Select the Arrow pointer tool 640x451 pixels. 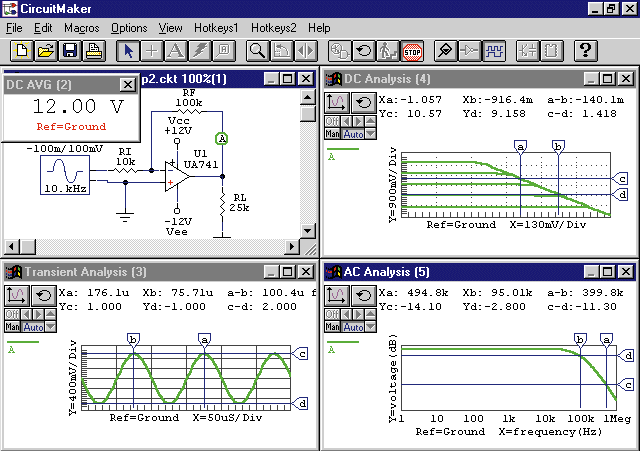pyautogui.click(x=128, y=51)
